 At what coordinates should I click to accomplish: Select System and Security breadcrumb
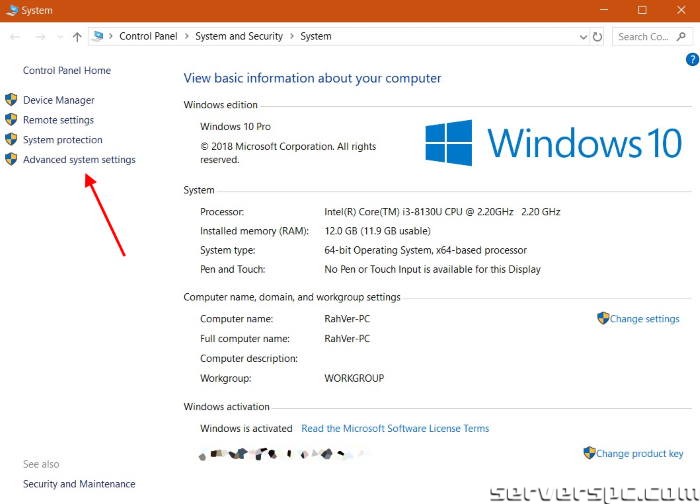point(239,37)
